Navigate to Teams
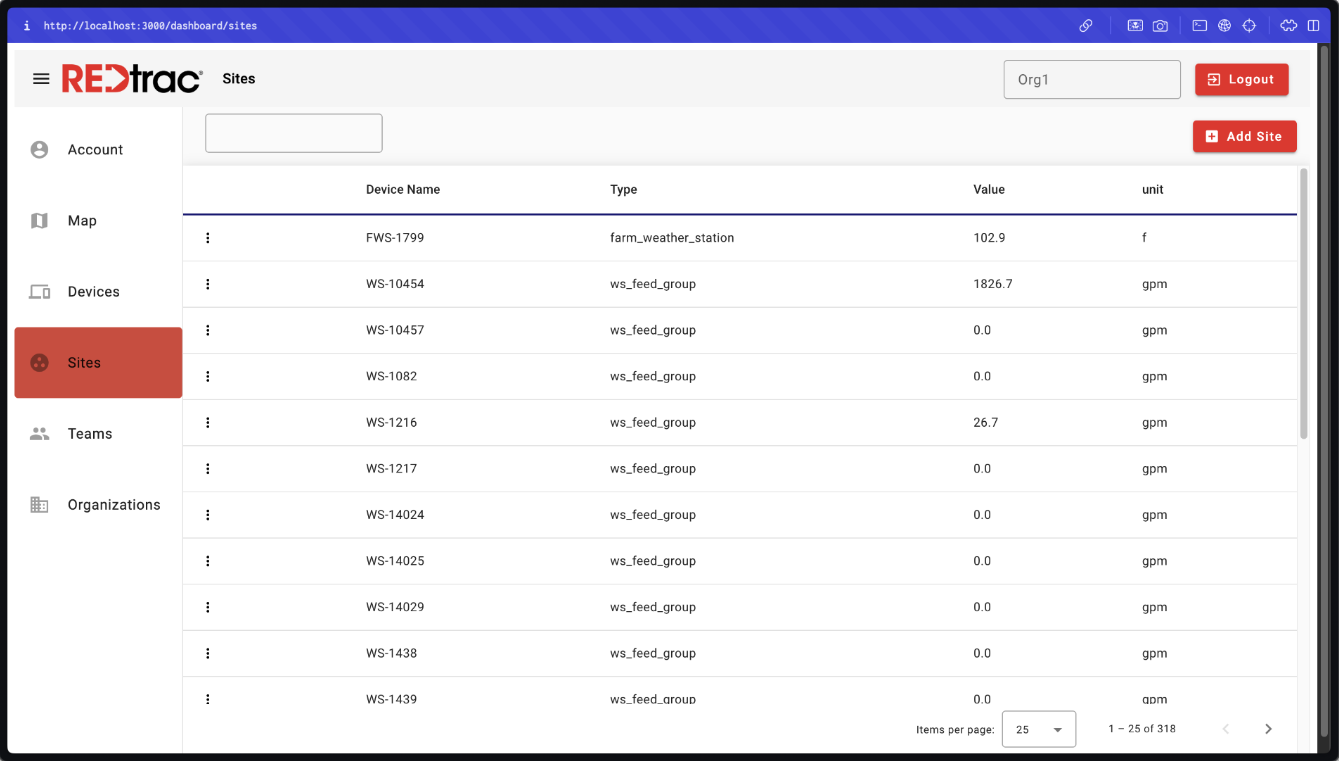 [x=98, y=434]
